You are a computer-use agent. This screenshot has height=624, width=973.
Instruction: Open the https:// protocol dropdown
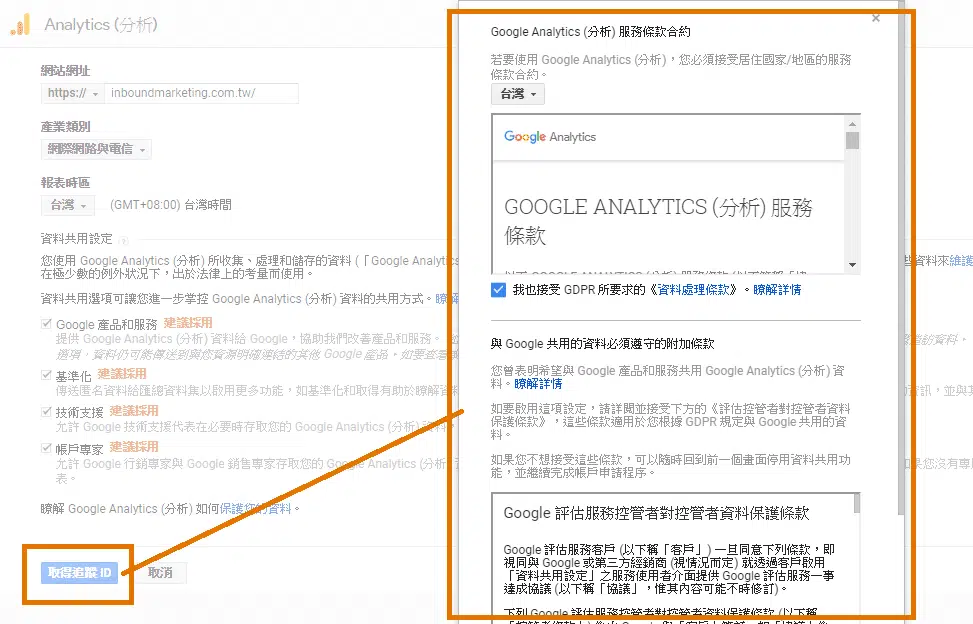click(73, 93)
